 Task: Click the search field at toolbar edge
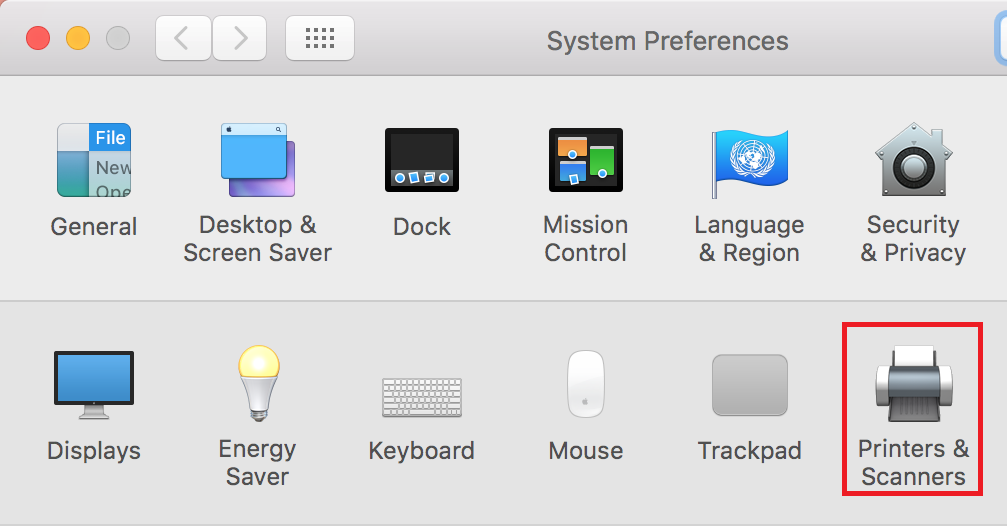click(x=1001, y=39)
